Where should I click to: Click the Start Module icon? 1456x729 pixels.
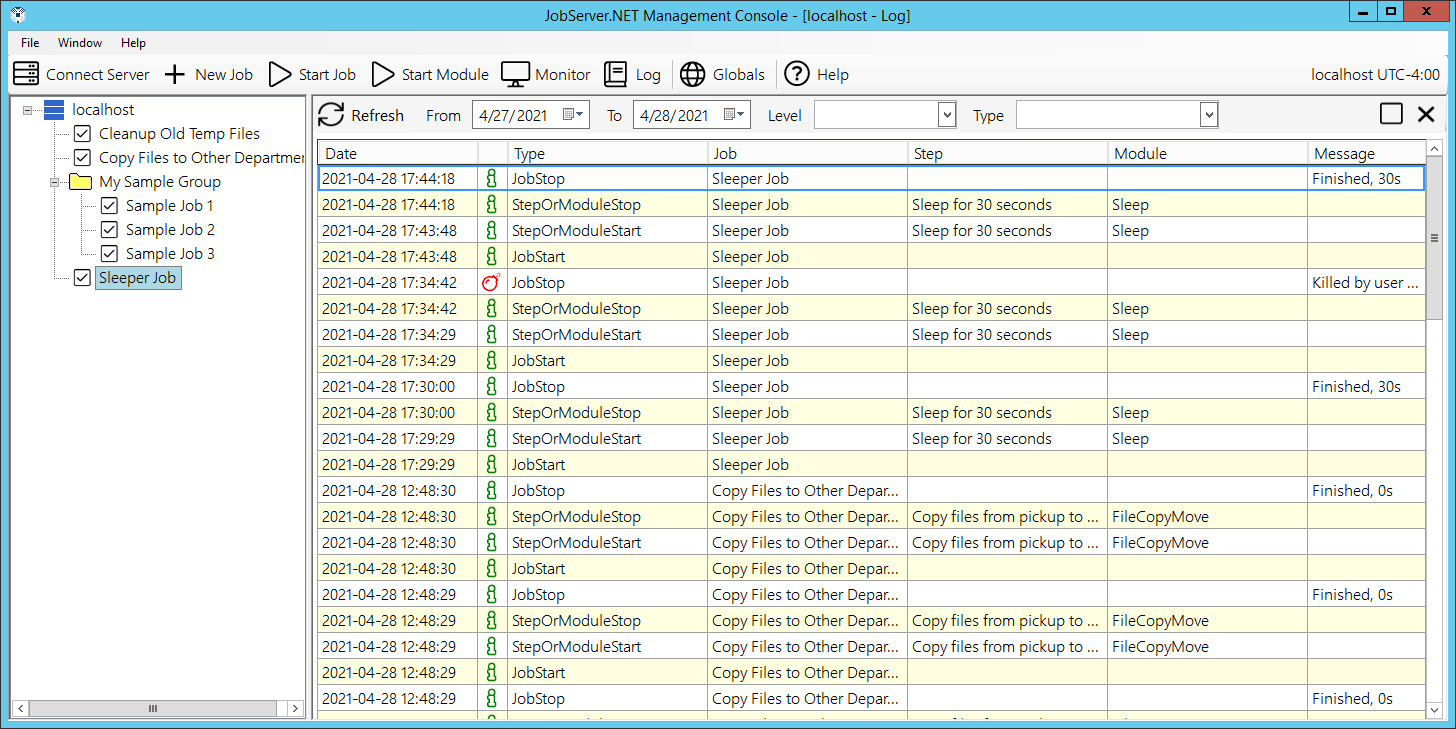383,74
